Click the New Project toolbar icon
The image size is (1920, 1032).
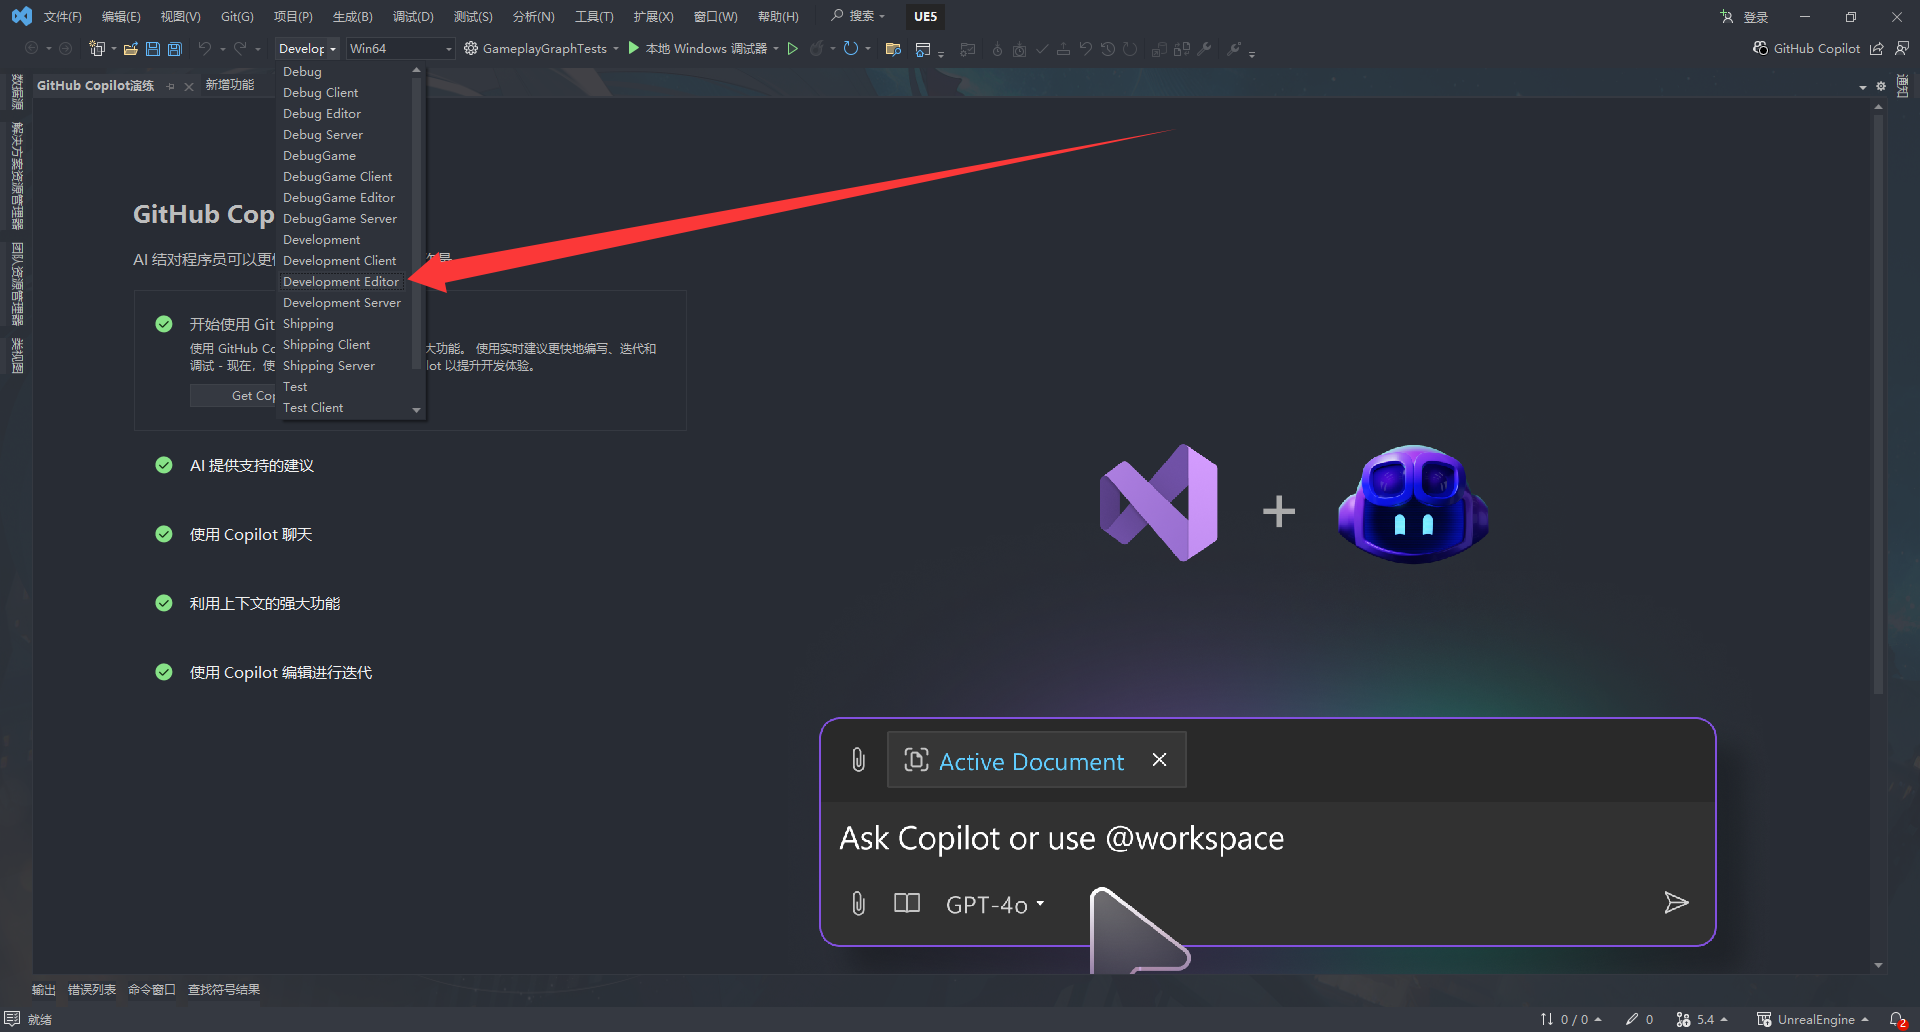(x=97, y=48)
